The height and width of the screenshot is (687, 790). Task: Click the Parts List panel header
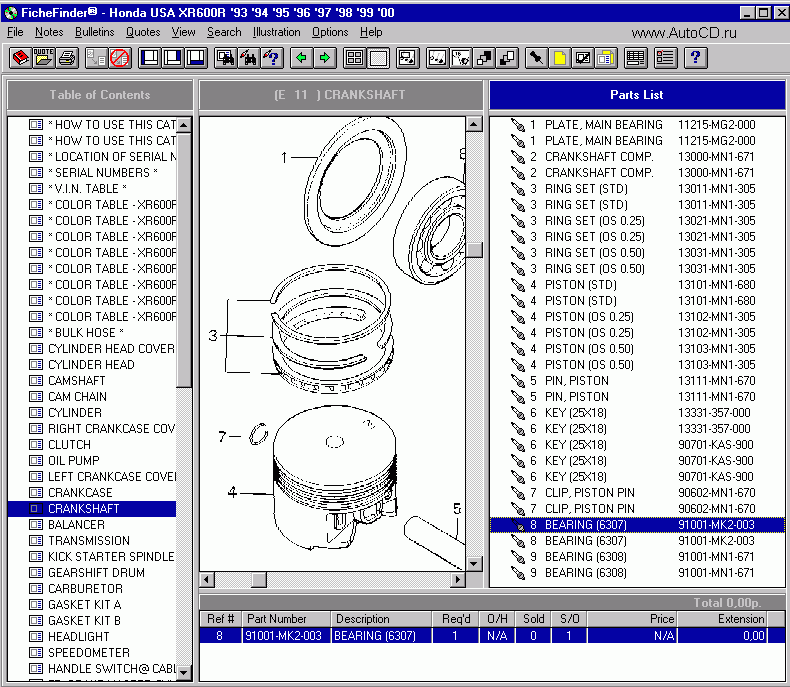point(637,95)
